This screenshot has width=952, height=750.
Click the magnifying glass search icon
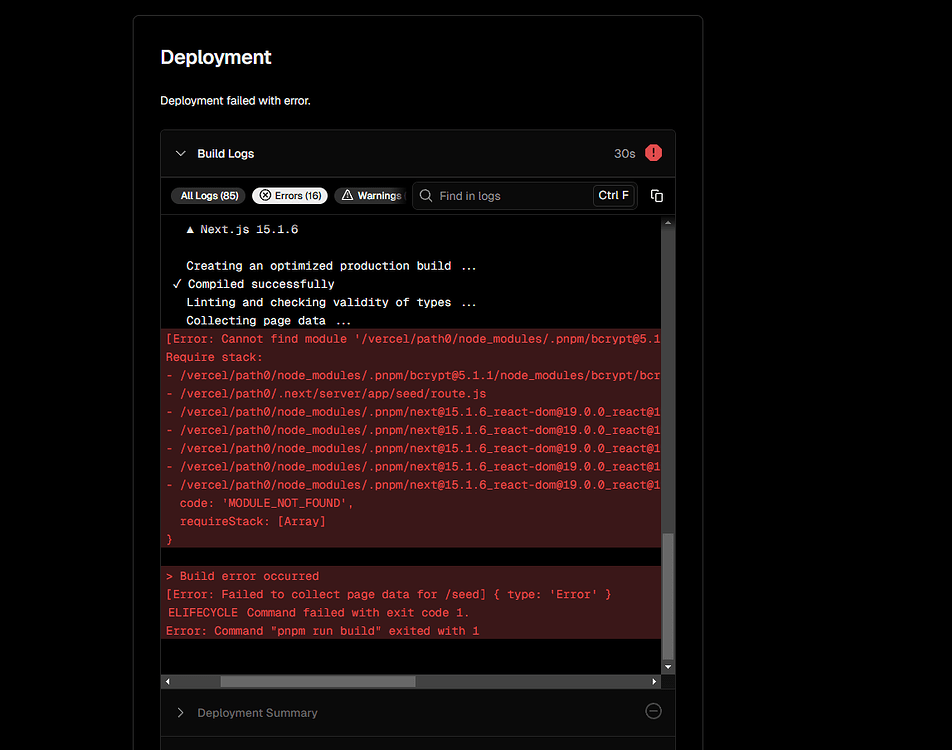click(424, 195)
